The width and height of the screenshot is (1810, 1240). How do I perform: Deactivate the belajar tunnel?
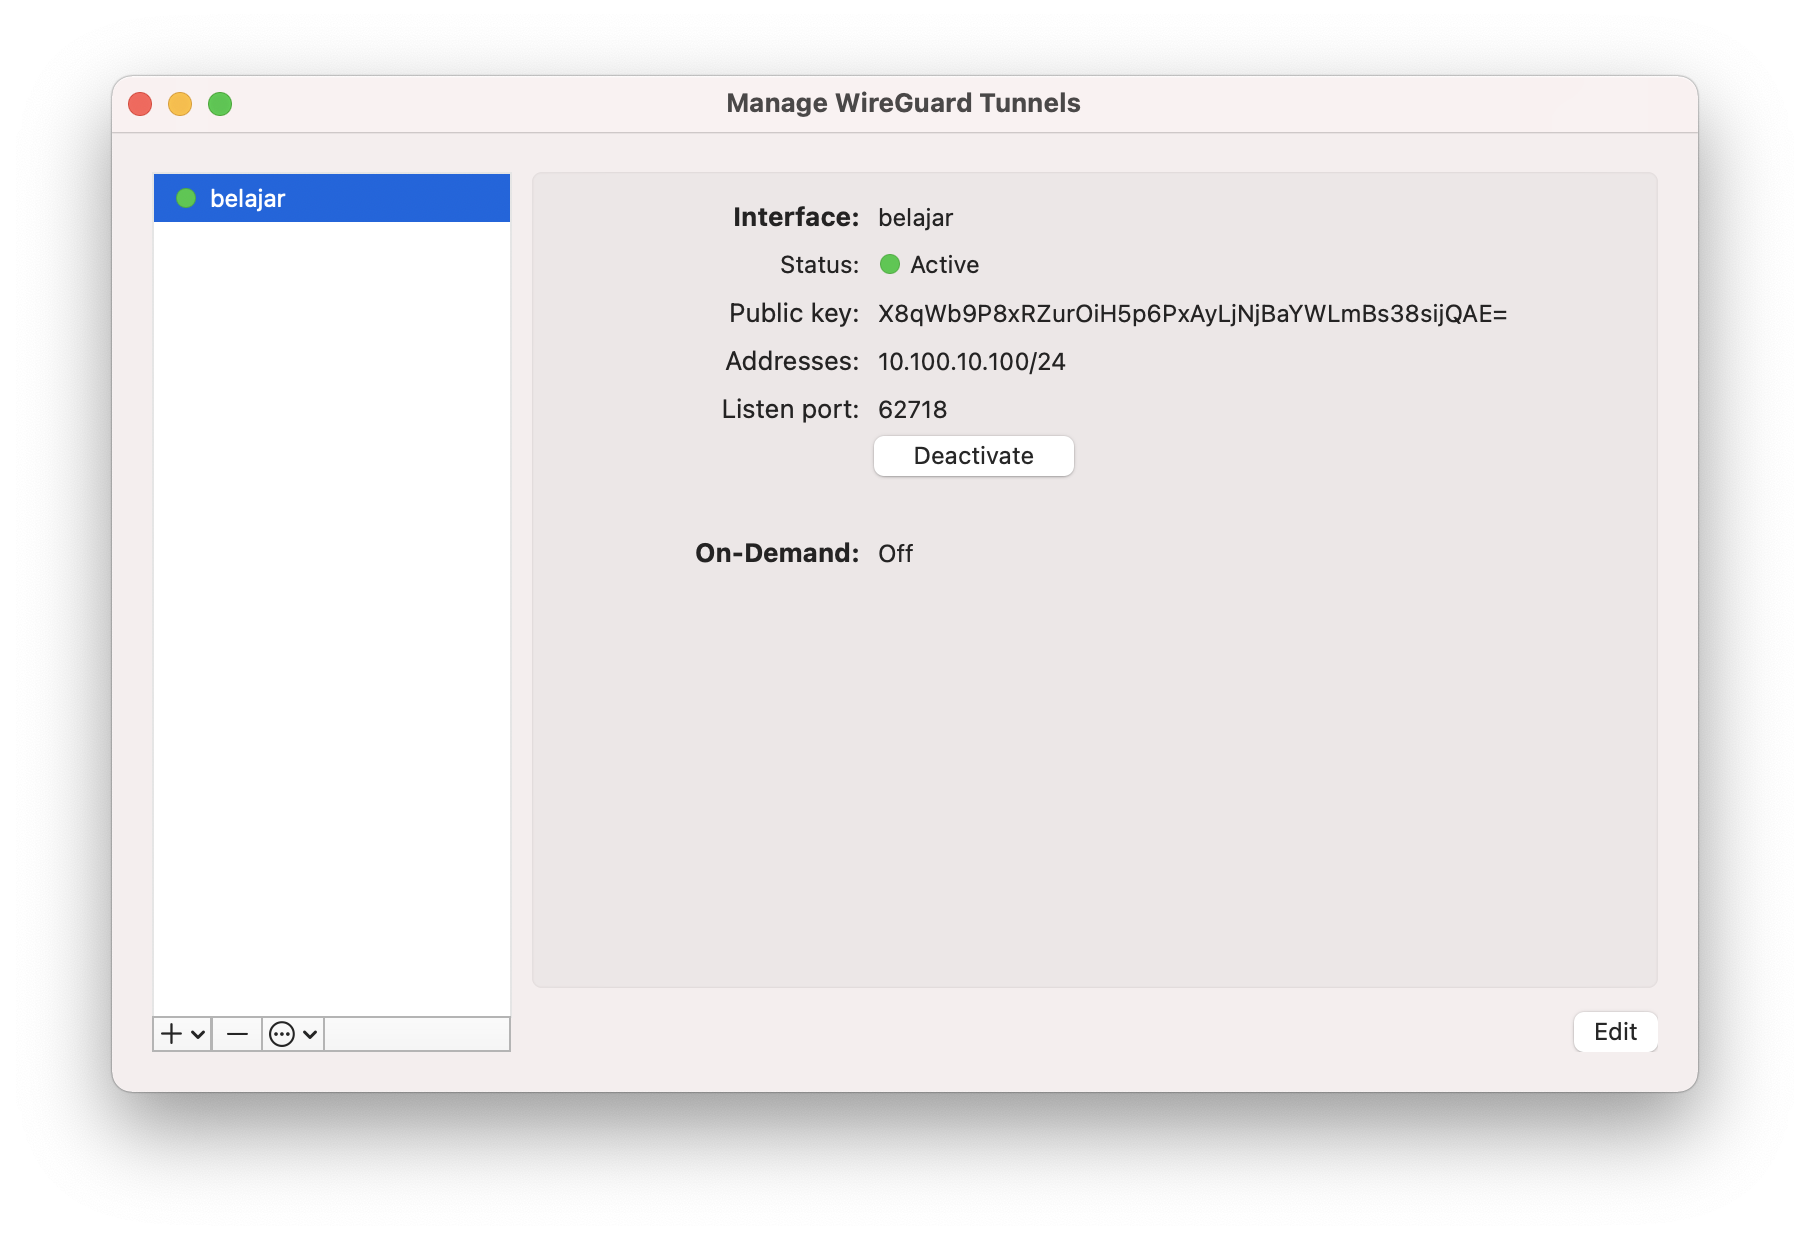(x=973, y=456)
